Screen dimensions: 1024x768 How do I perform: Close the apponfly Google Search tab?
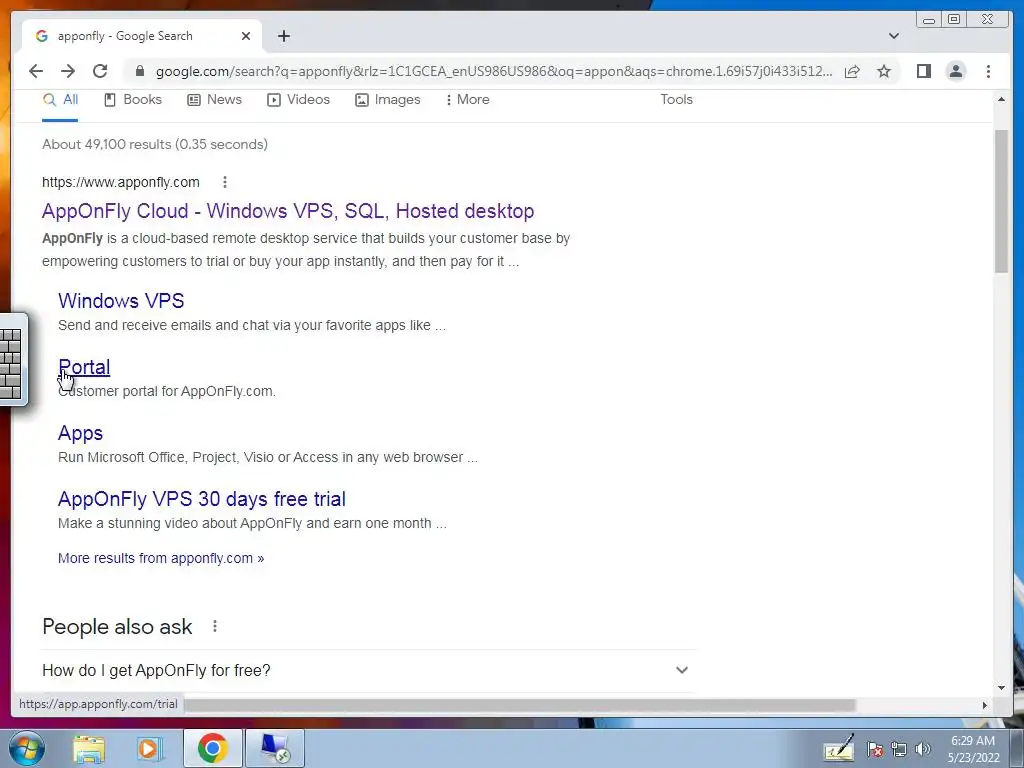click(246, 36)
